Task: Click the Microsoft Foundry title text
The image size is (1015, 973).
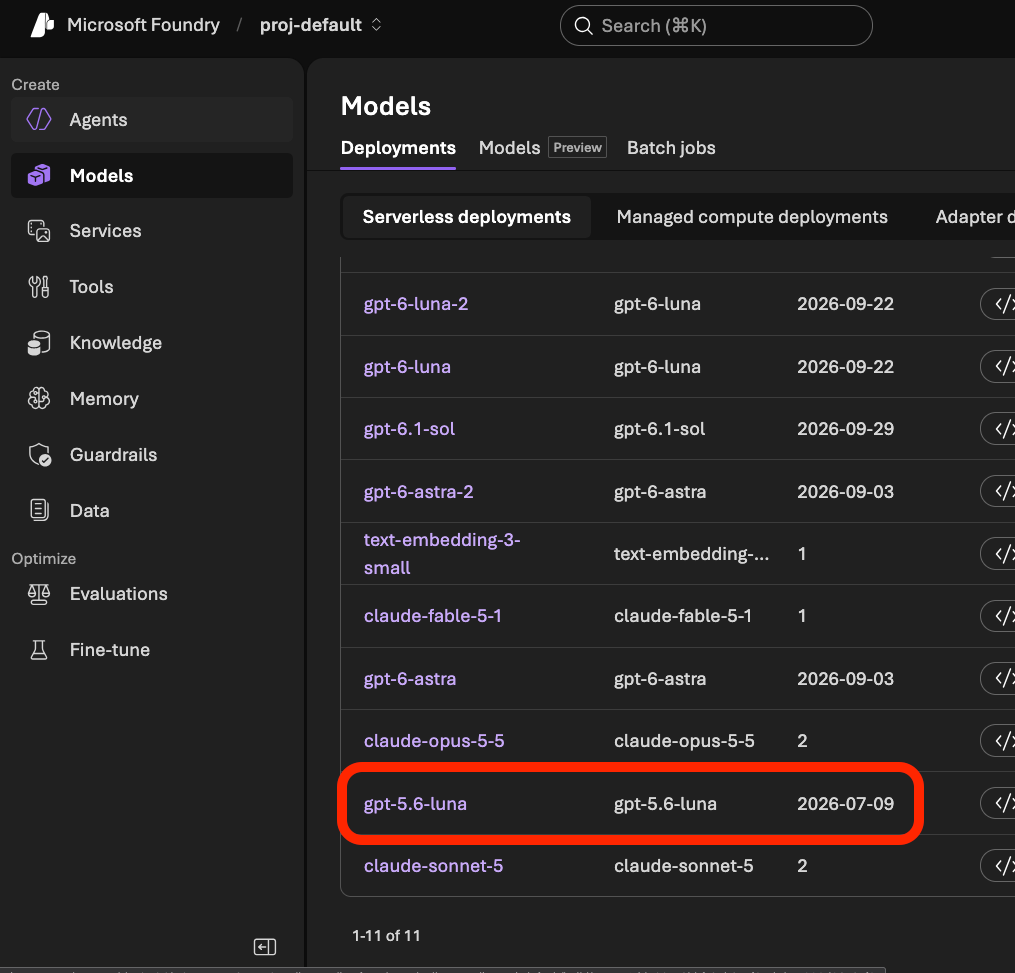Action: point(143,25)
